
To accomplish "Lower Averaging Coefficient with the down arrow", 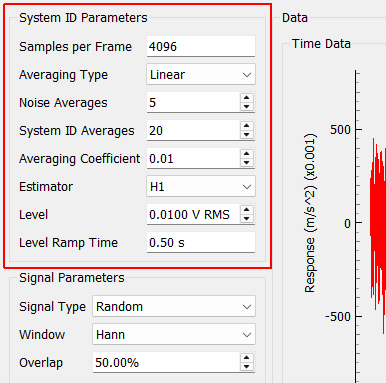I will pyautogui.click(x=247, y=163).
